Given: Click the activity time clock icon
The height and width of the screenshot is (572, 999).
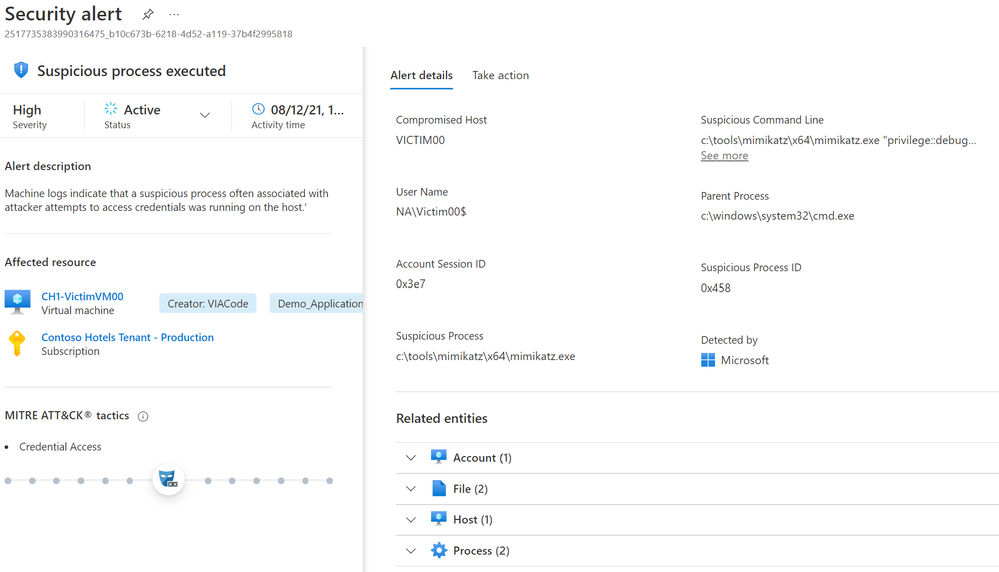Looking at the screenshot, I should point(258,109).
